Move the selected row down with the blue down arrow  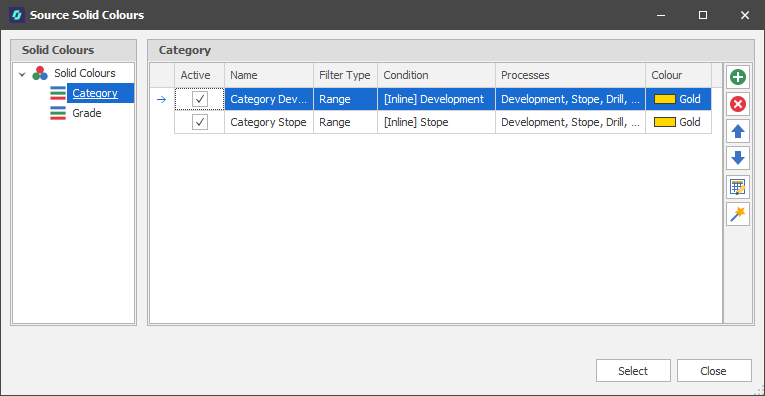click(737, 158)
